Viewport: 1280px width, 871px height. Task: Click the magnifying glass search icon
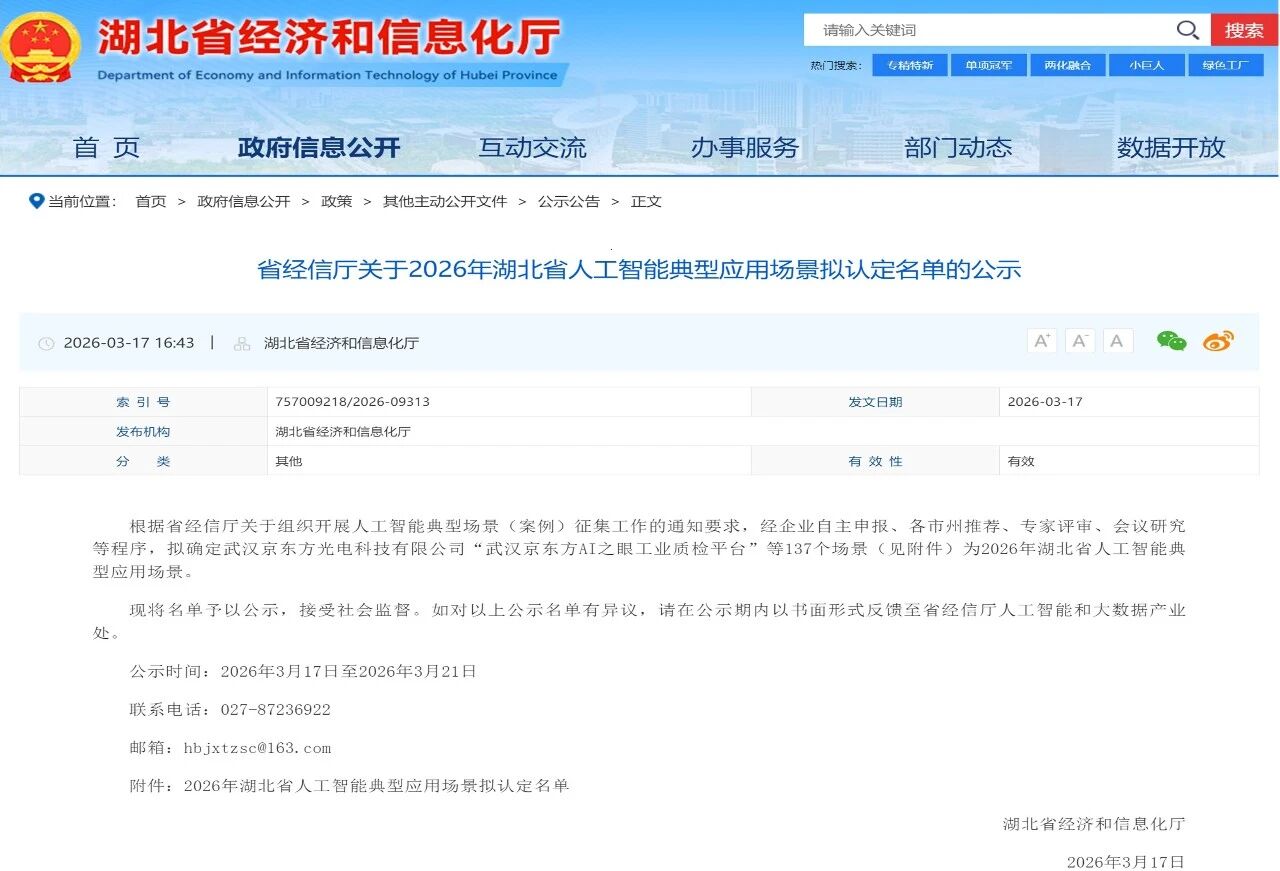(x=1187, y=30)
